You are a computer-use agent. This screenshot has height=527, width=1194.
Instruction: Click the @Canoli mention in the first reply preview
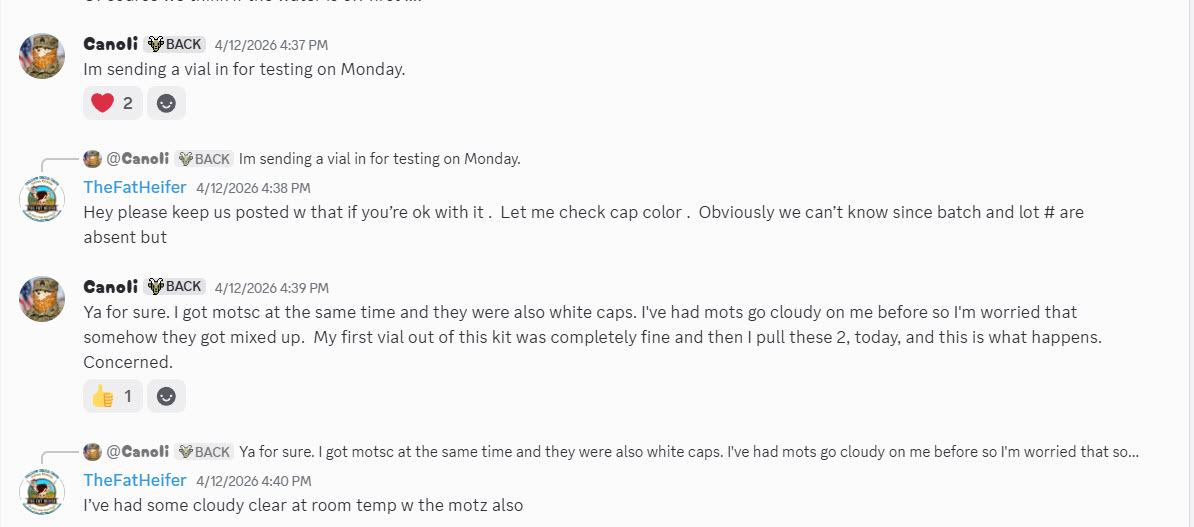[x=137, y=159]
